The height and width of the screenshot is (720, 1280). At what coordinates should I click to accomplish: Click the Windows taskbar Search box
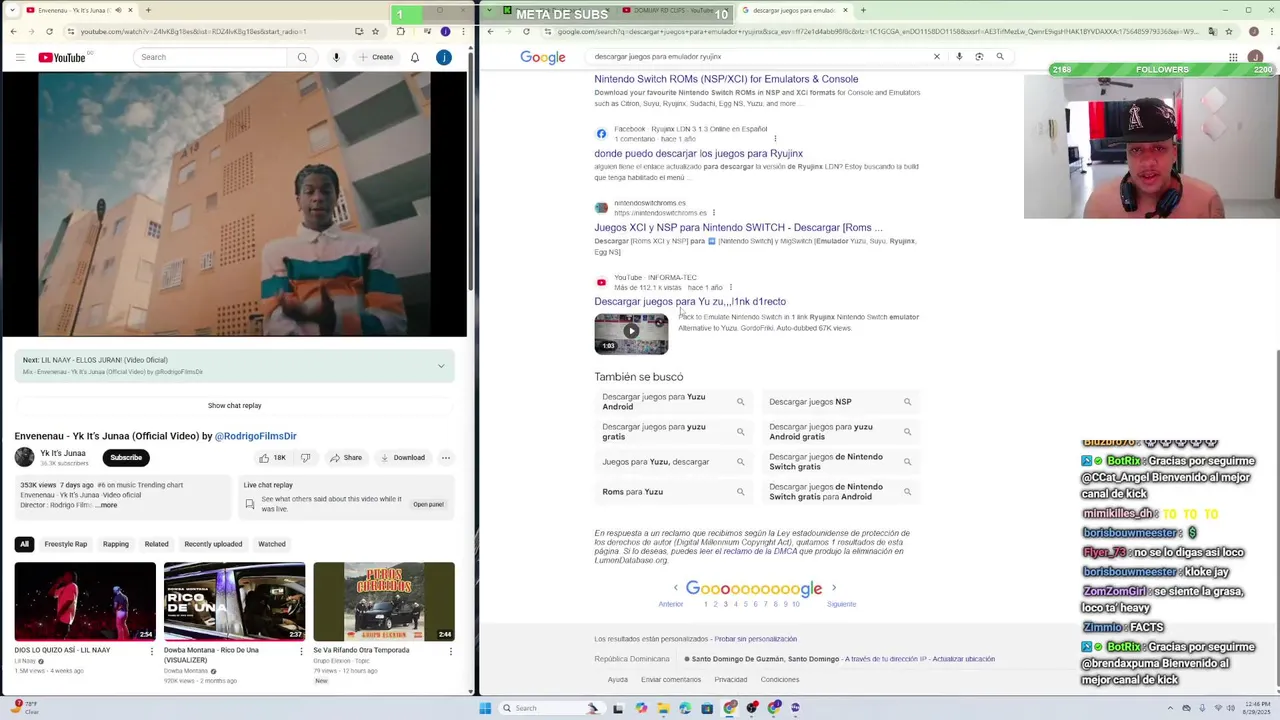click(552, 708)
